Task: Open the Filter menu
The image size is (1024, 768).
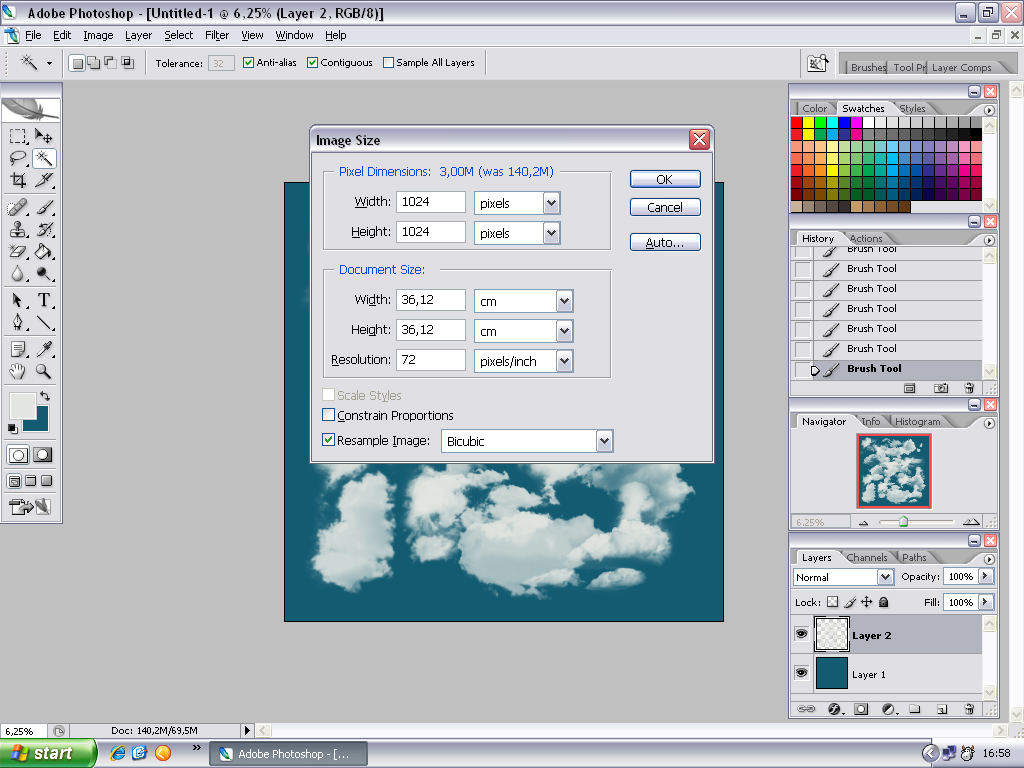Action: pos(217,35)
